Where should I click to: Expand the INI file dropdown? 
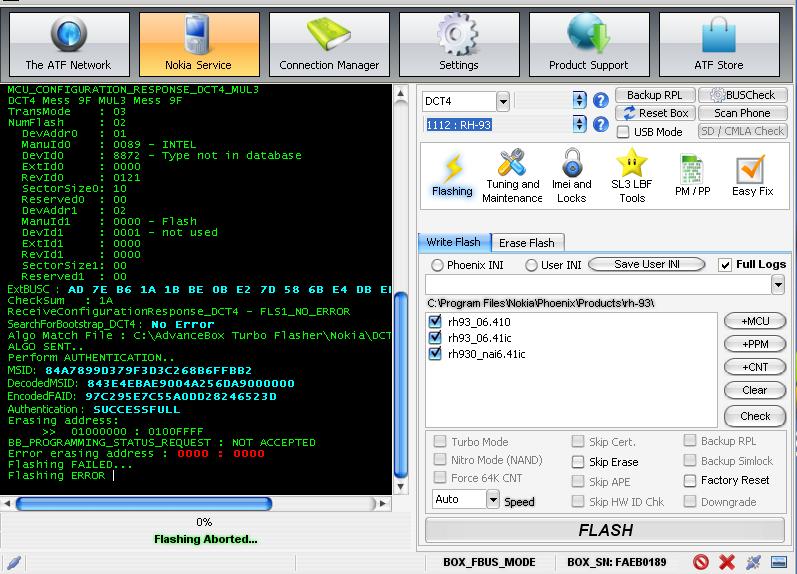[778, 285]
